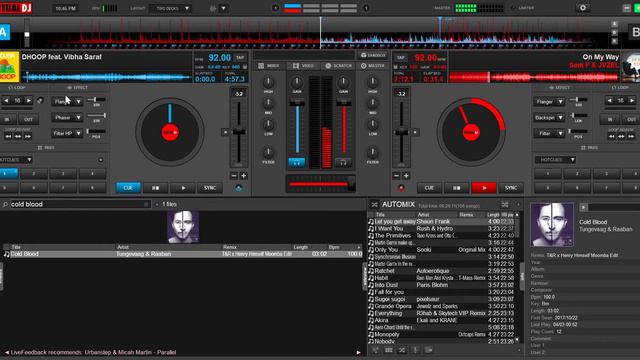Click the cold blood search input field

click(76, 204)
